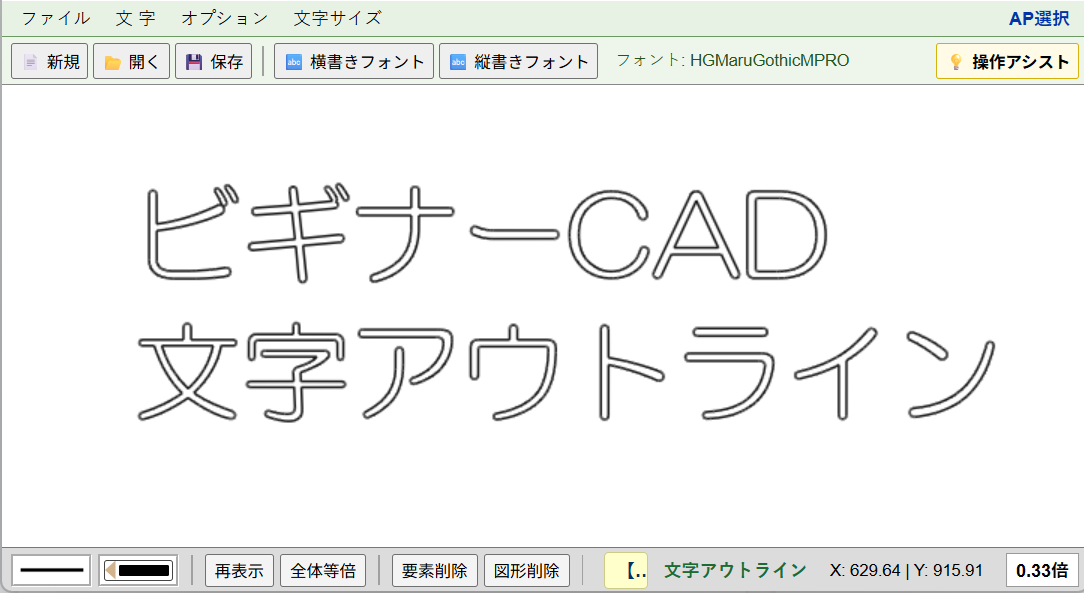The height and width of the screenshot is (593, 1084).
Task: Open the black line color swatch
Action: point(138,571)
